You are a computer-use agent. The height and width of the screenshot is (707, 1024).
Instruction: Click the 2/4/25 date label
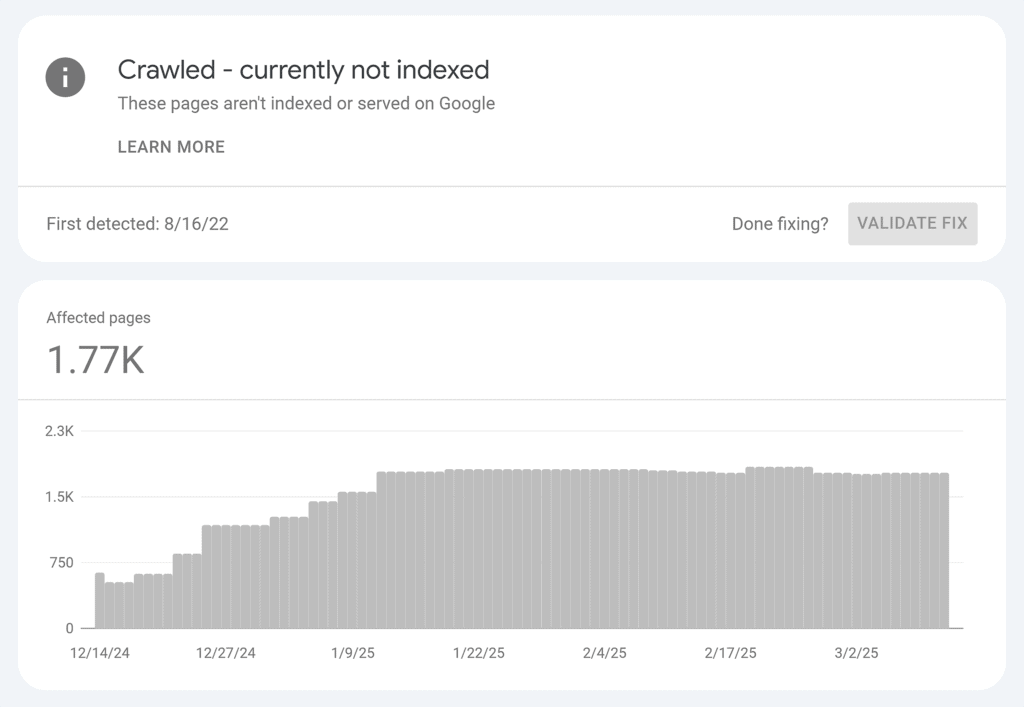(605, 652)
